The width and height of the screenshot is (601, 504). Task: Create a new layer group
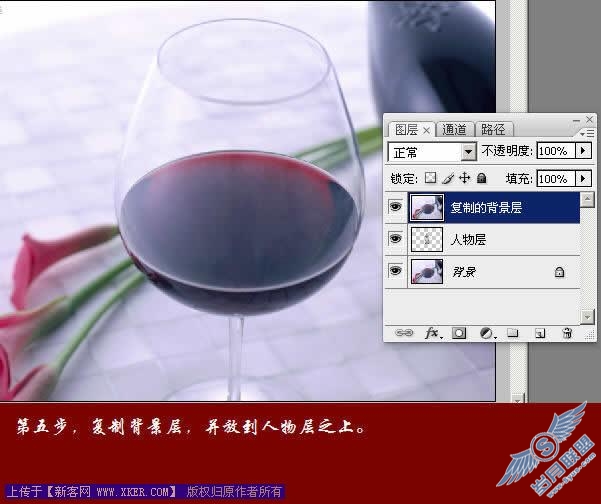pos(512,333)
